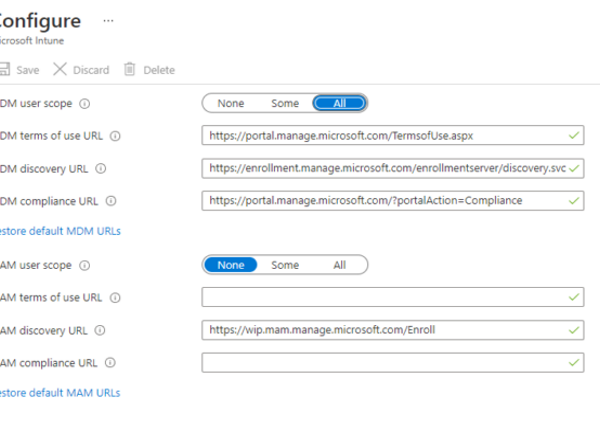
Task: Show info for MDM compliance URL
Action: (x=111, y=201)
